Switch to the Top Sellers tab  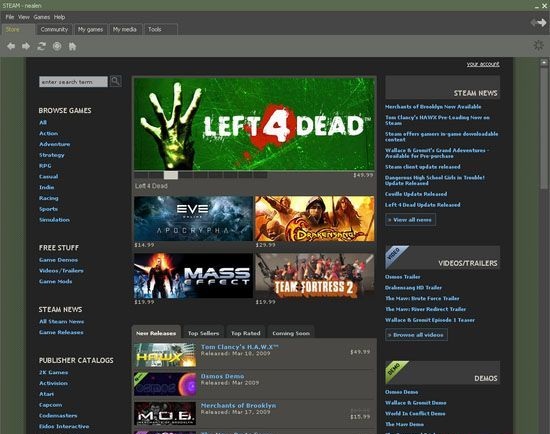click(x=203, y=333)
